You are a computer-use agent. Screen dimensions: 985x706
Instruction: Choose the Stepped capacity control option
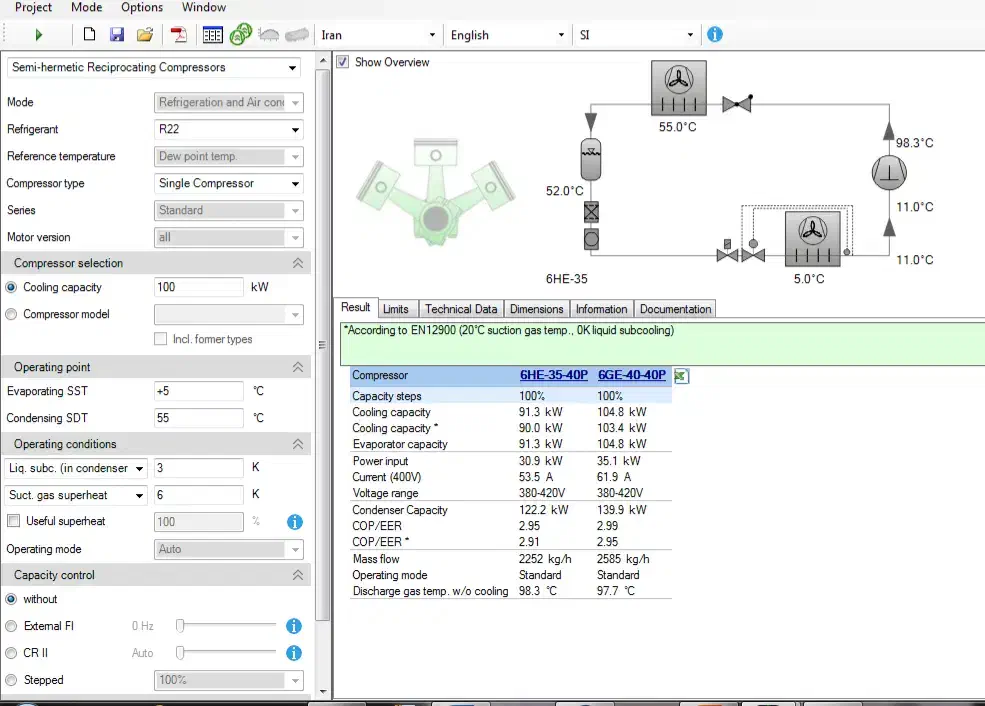click(12, 680)
